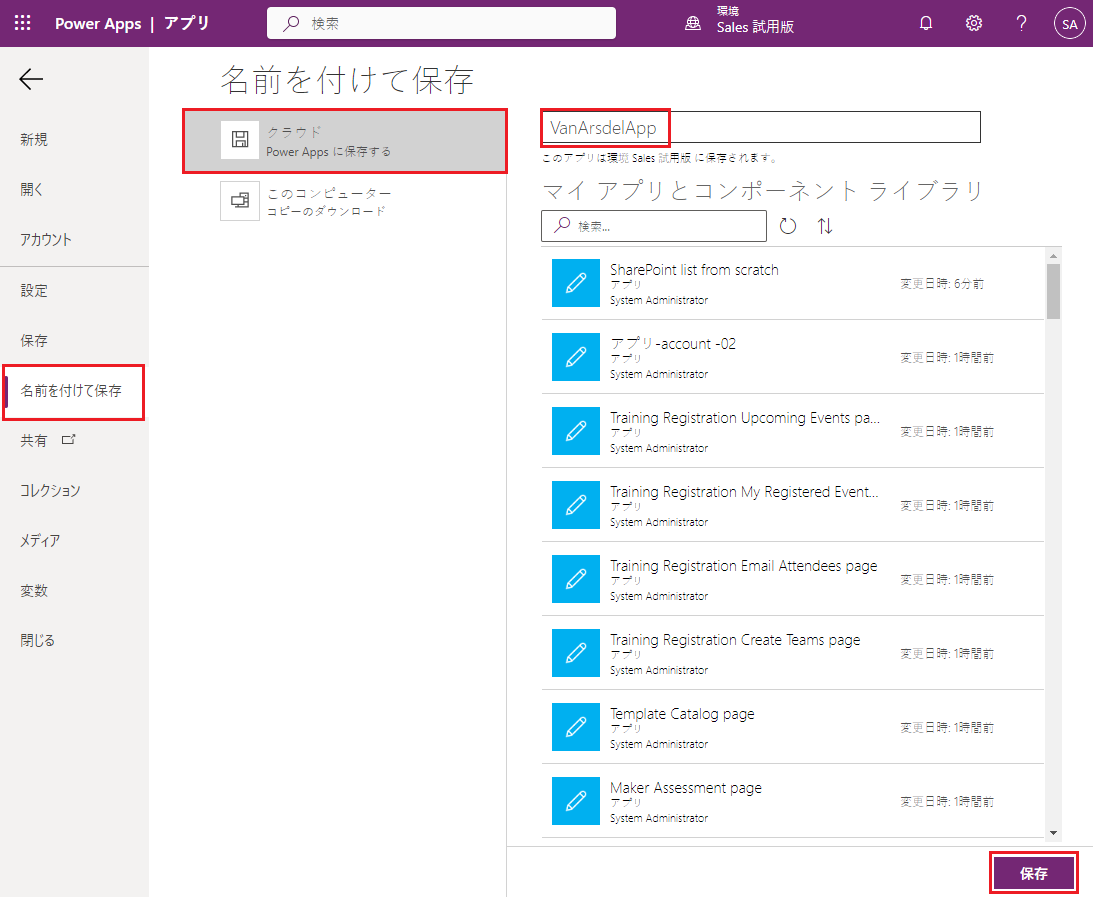This screenshot has height=897, width=1093.
Task: Click the Power Apps title link
Action: point(98,24)
